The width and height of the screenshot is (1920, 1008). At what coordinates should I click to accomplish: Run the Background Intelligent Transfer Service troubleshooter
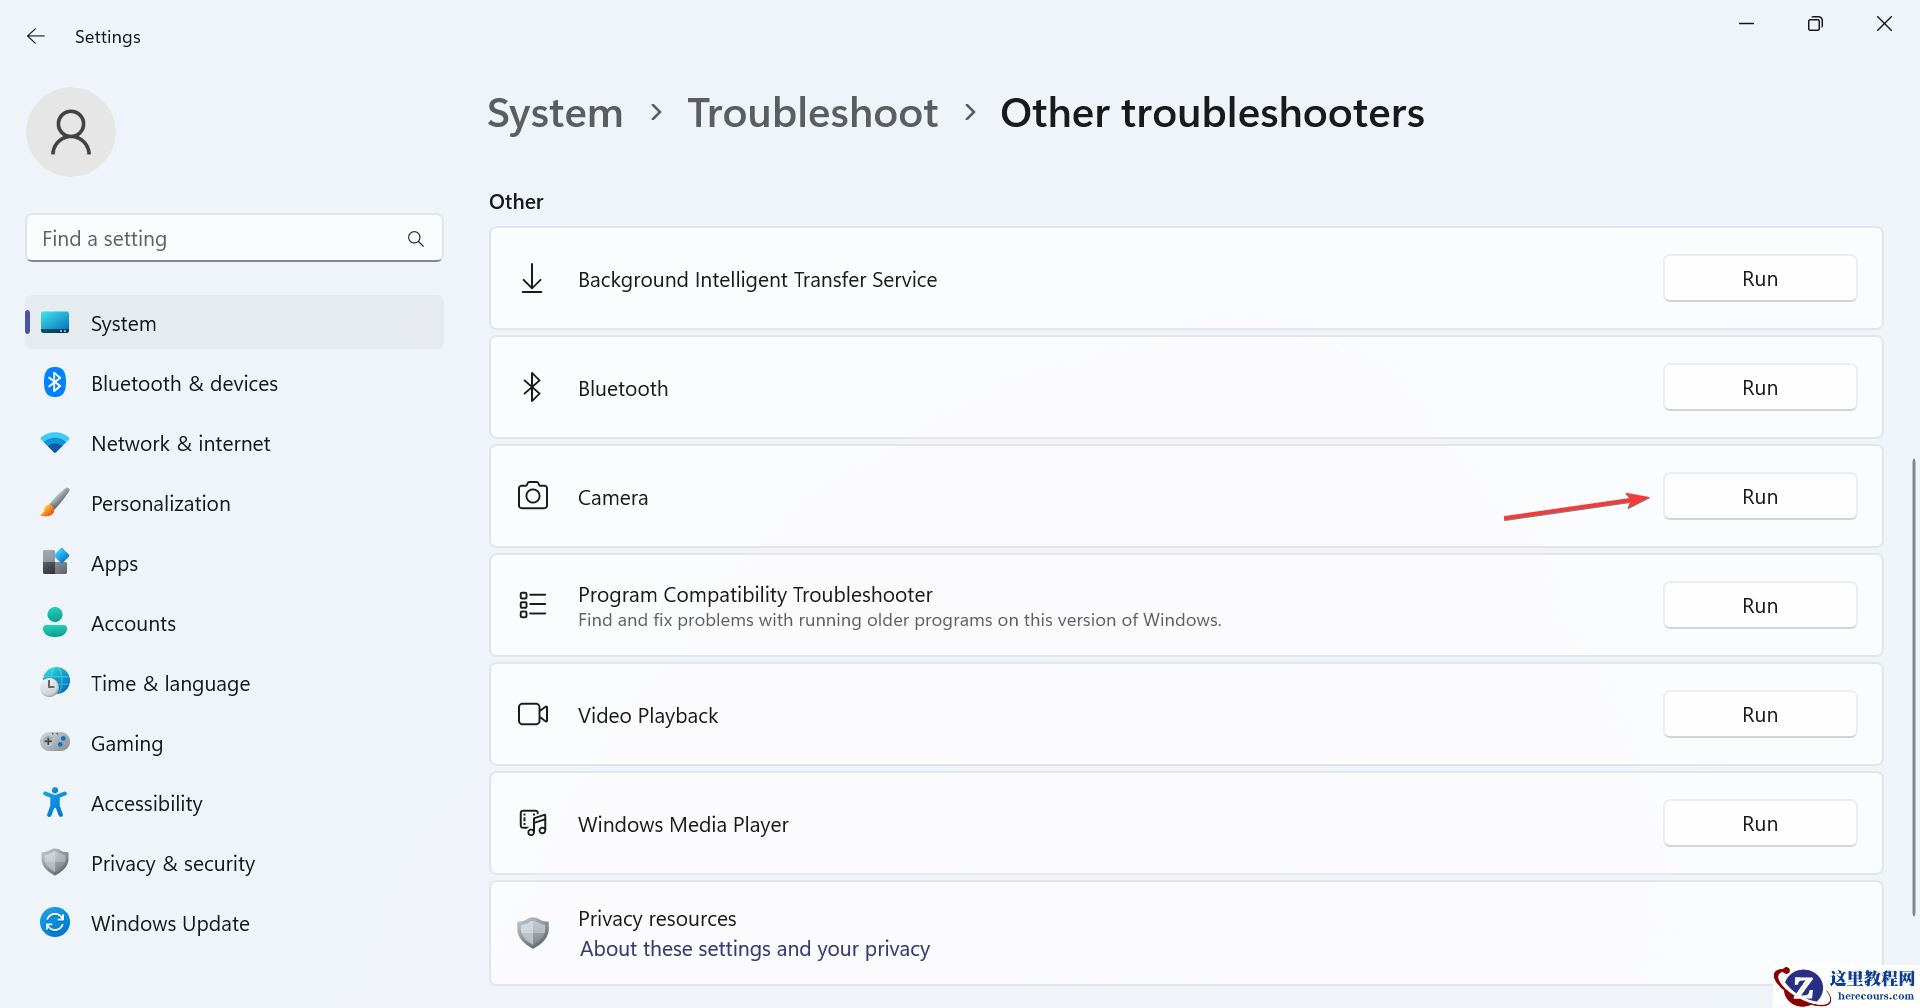tap(1759, 279)
